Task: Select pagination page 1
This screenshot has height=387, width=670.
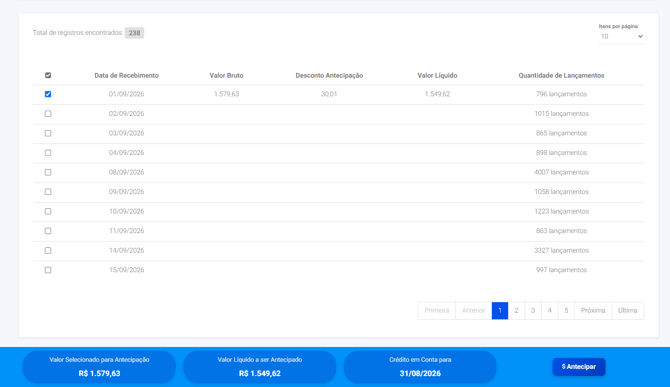Action: pyautogui.click(x=500, y=311)
